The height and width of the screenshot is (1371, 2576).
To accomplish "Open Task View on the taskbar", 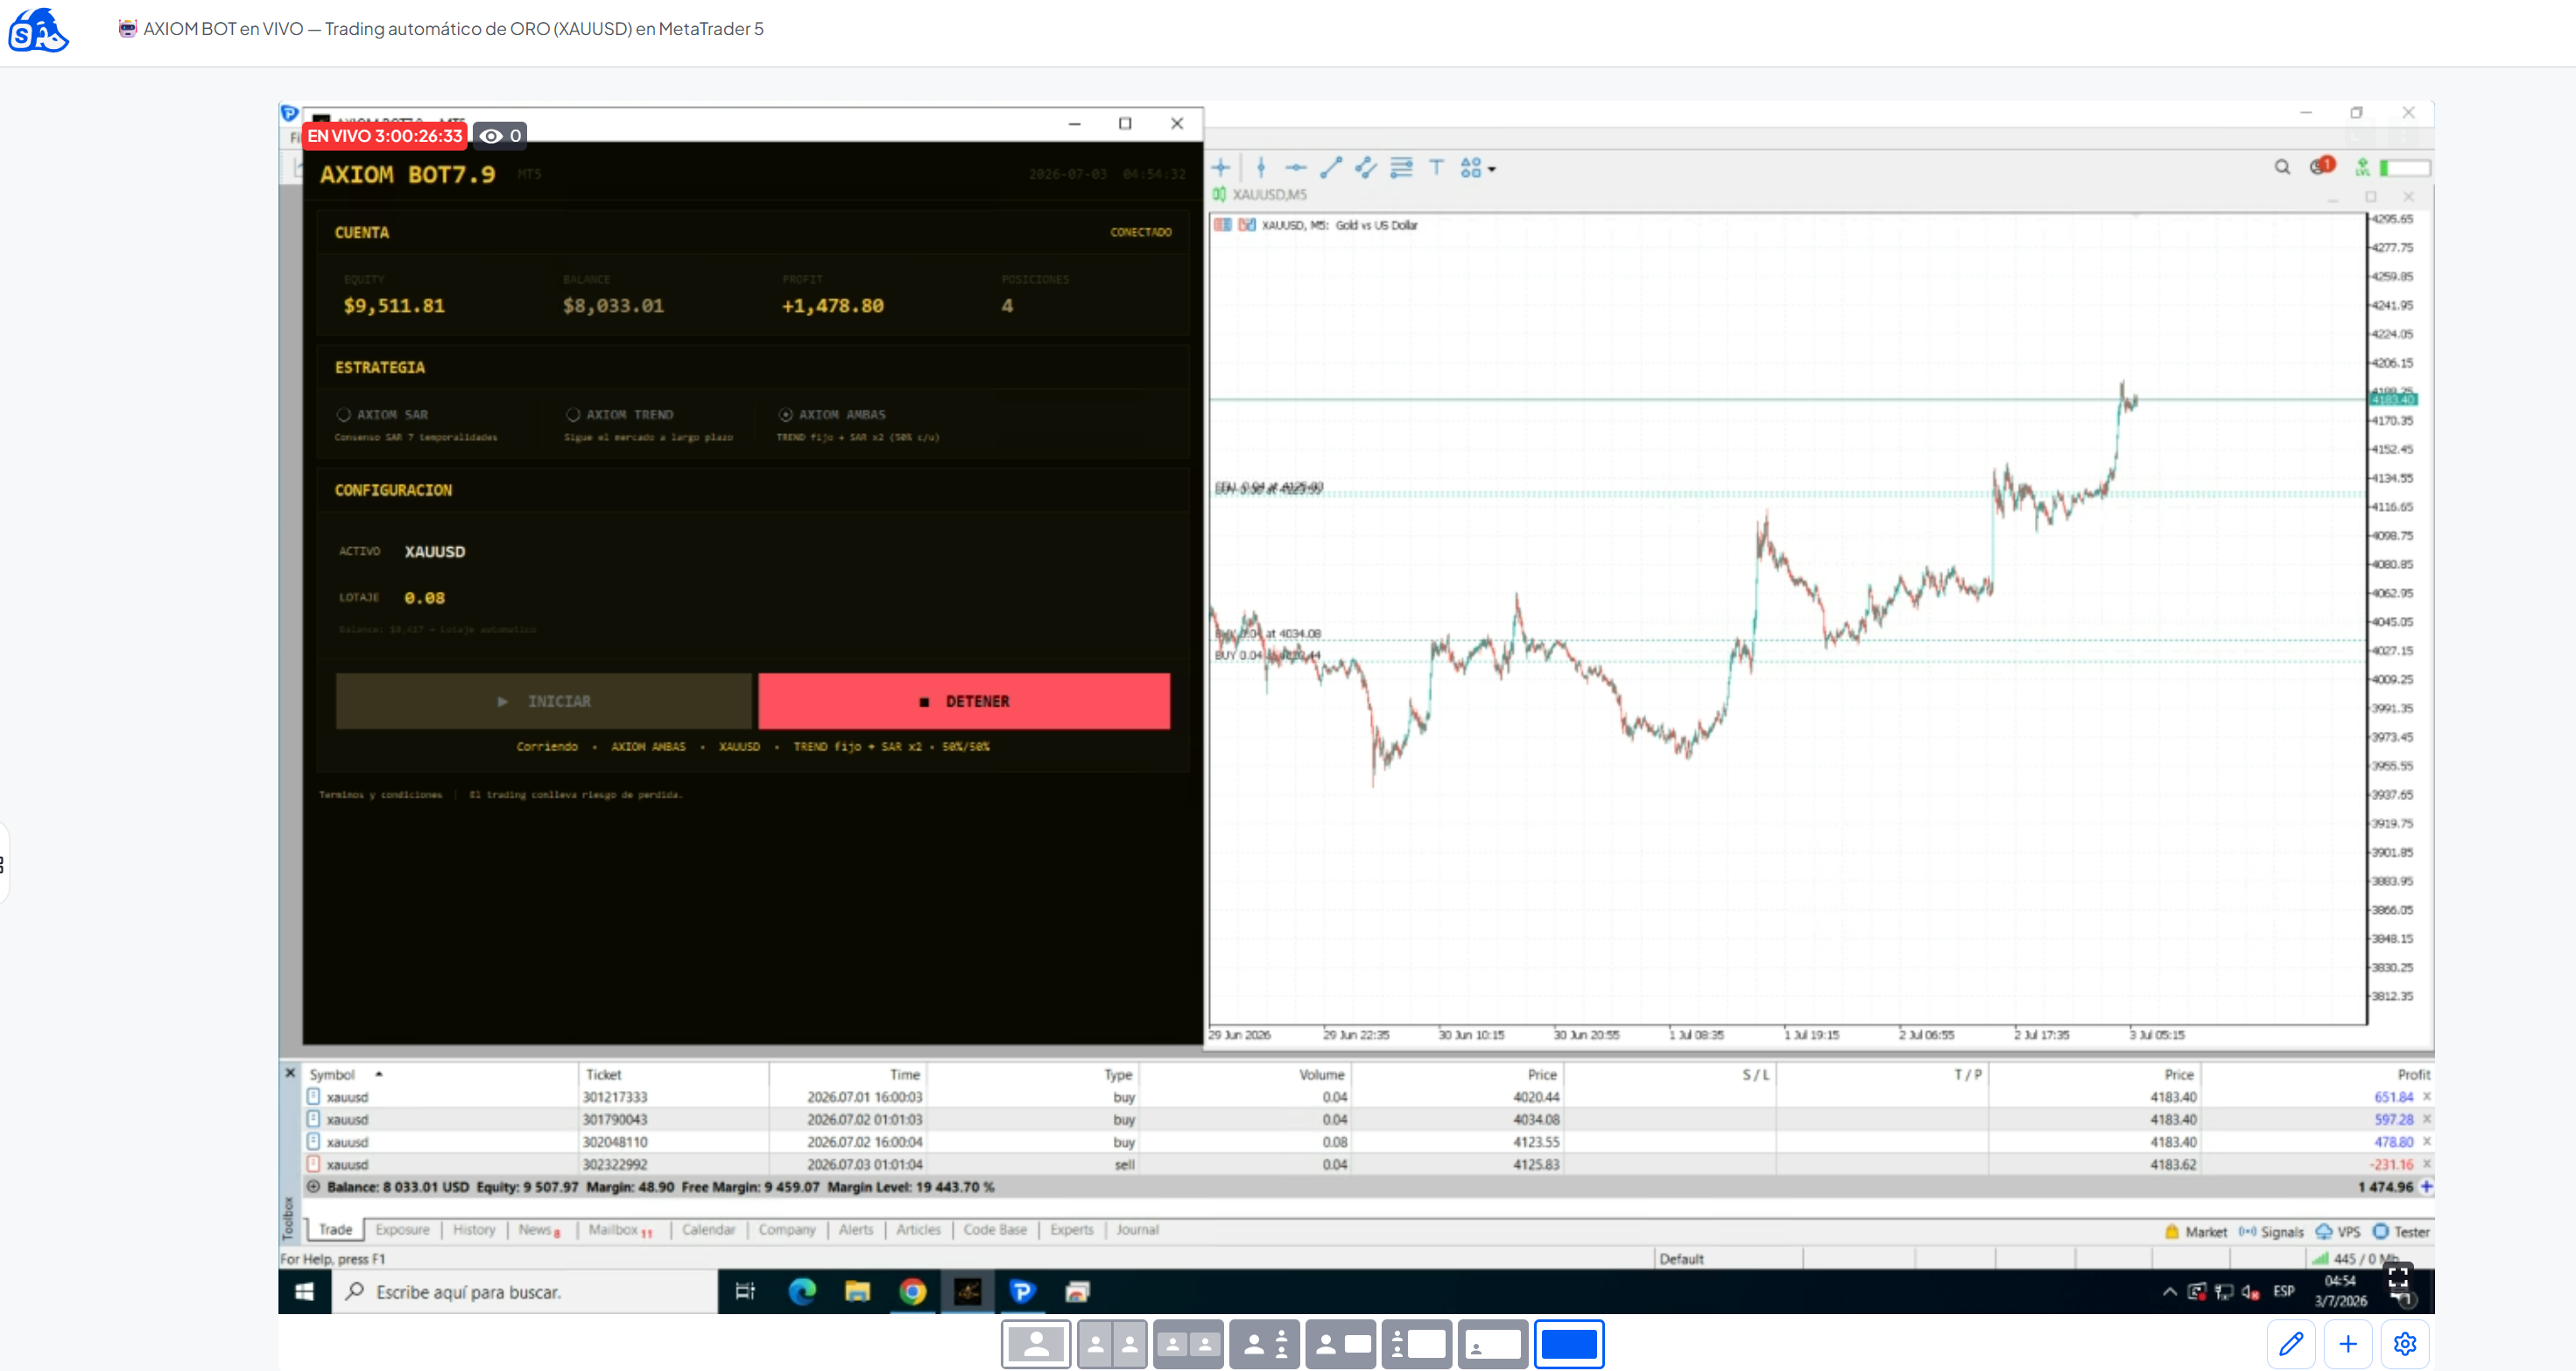I will click(745, 1292).
